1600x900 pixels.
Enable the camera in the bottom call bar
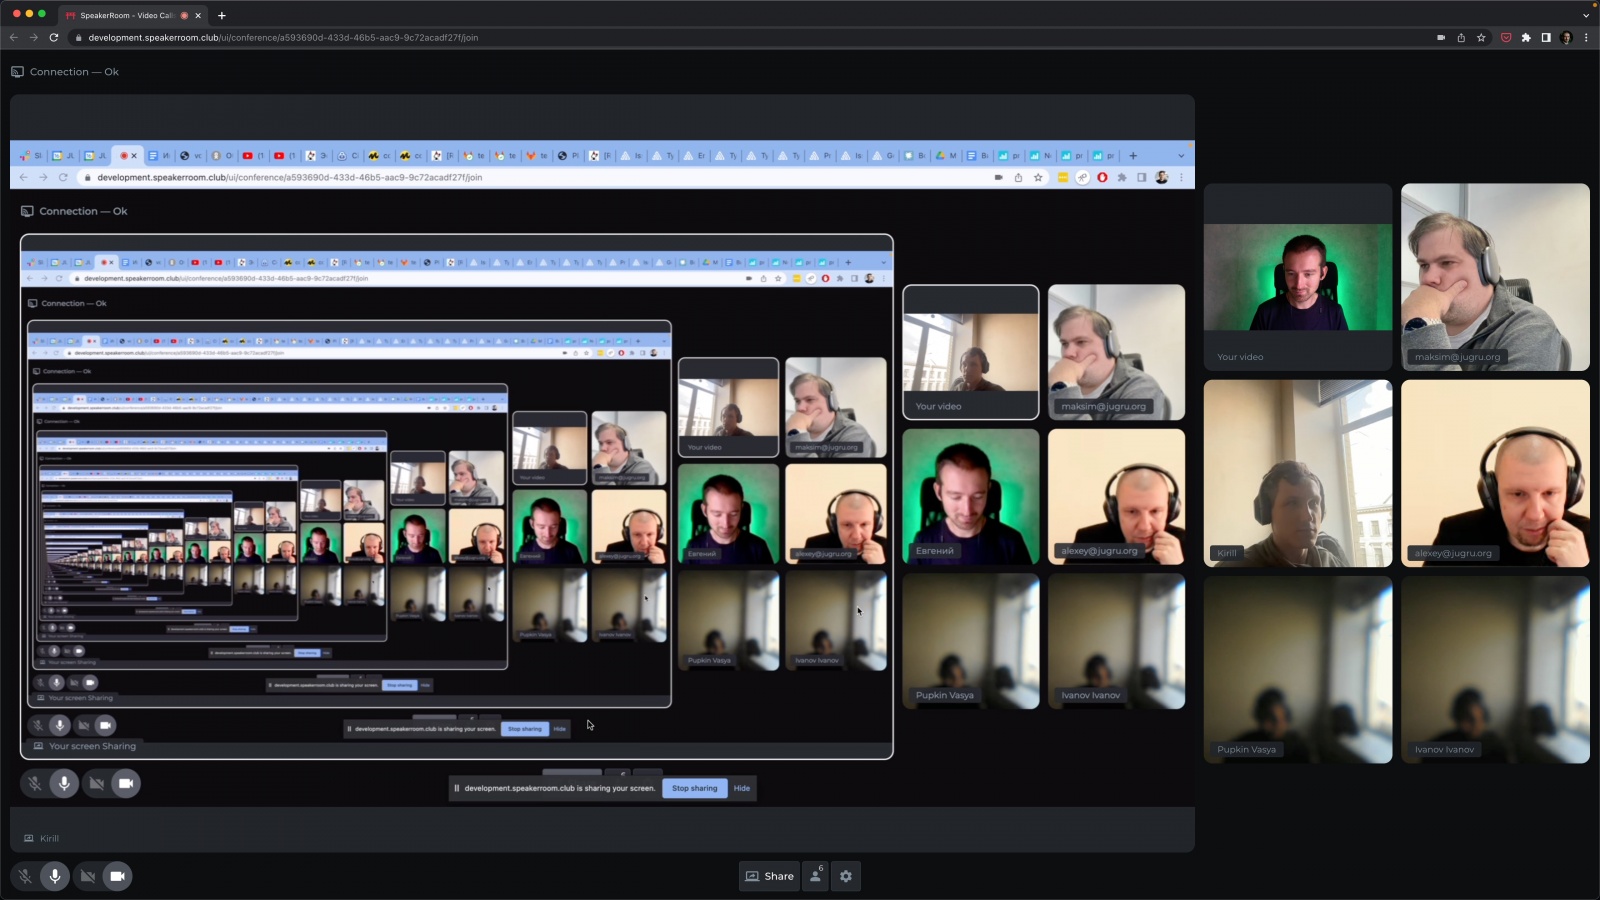pos(117,876)
